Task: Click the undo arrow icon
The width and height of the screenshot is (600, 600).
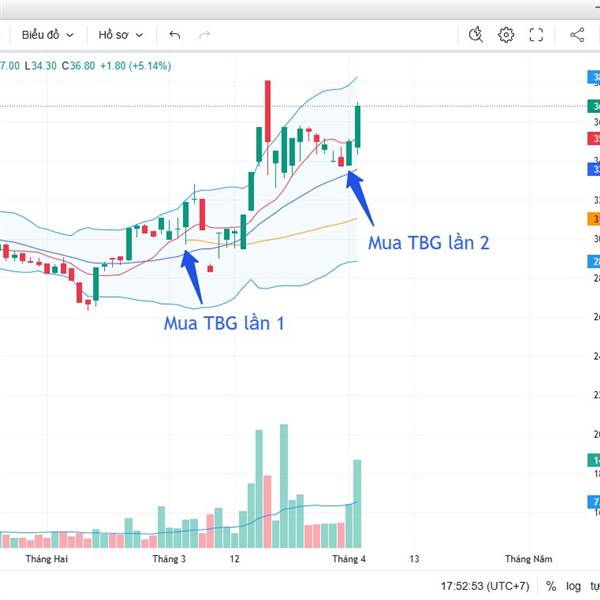Action: pyautogui.click(x=175, y=35)
